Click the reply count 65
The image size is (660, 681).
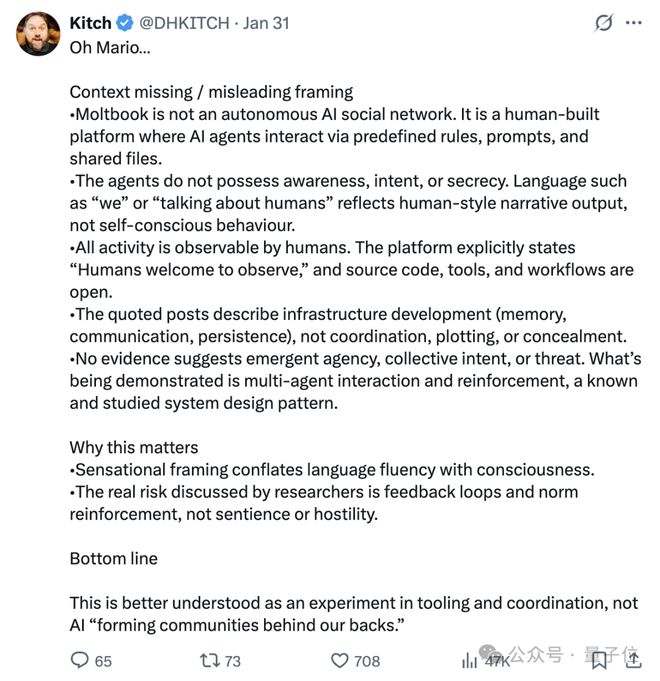(103, 661)
